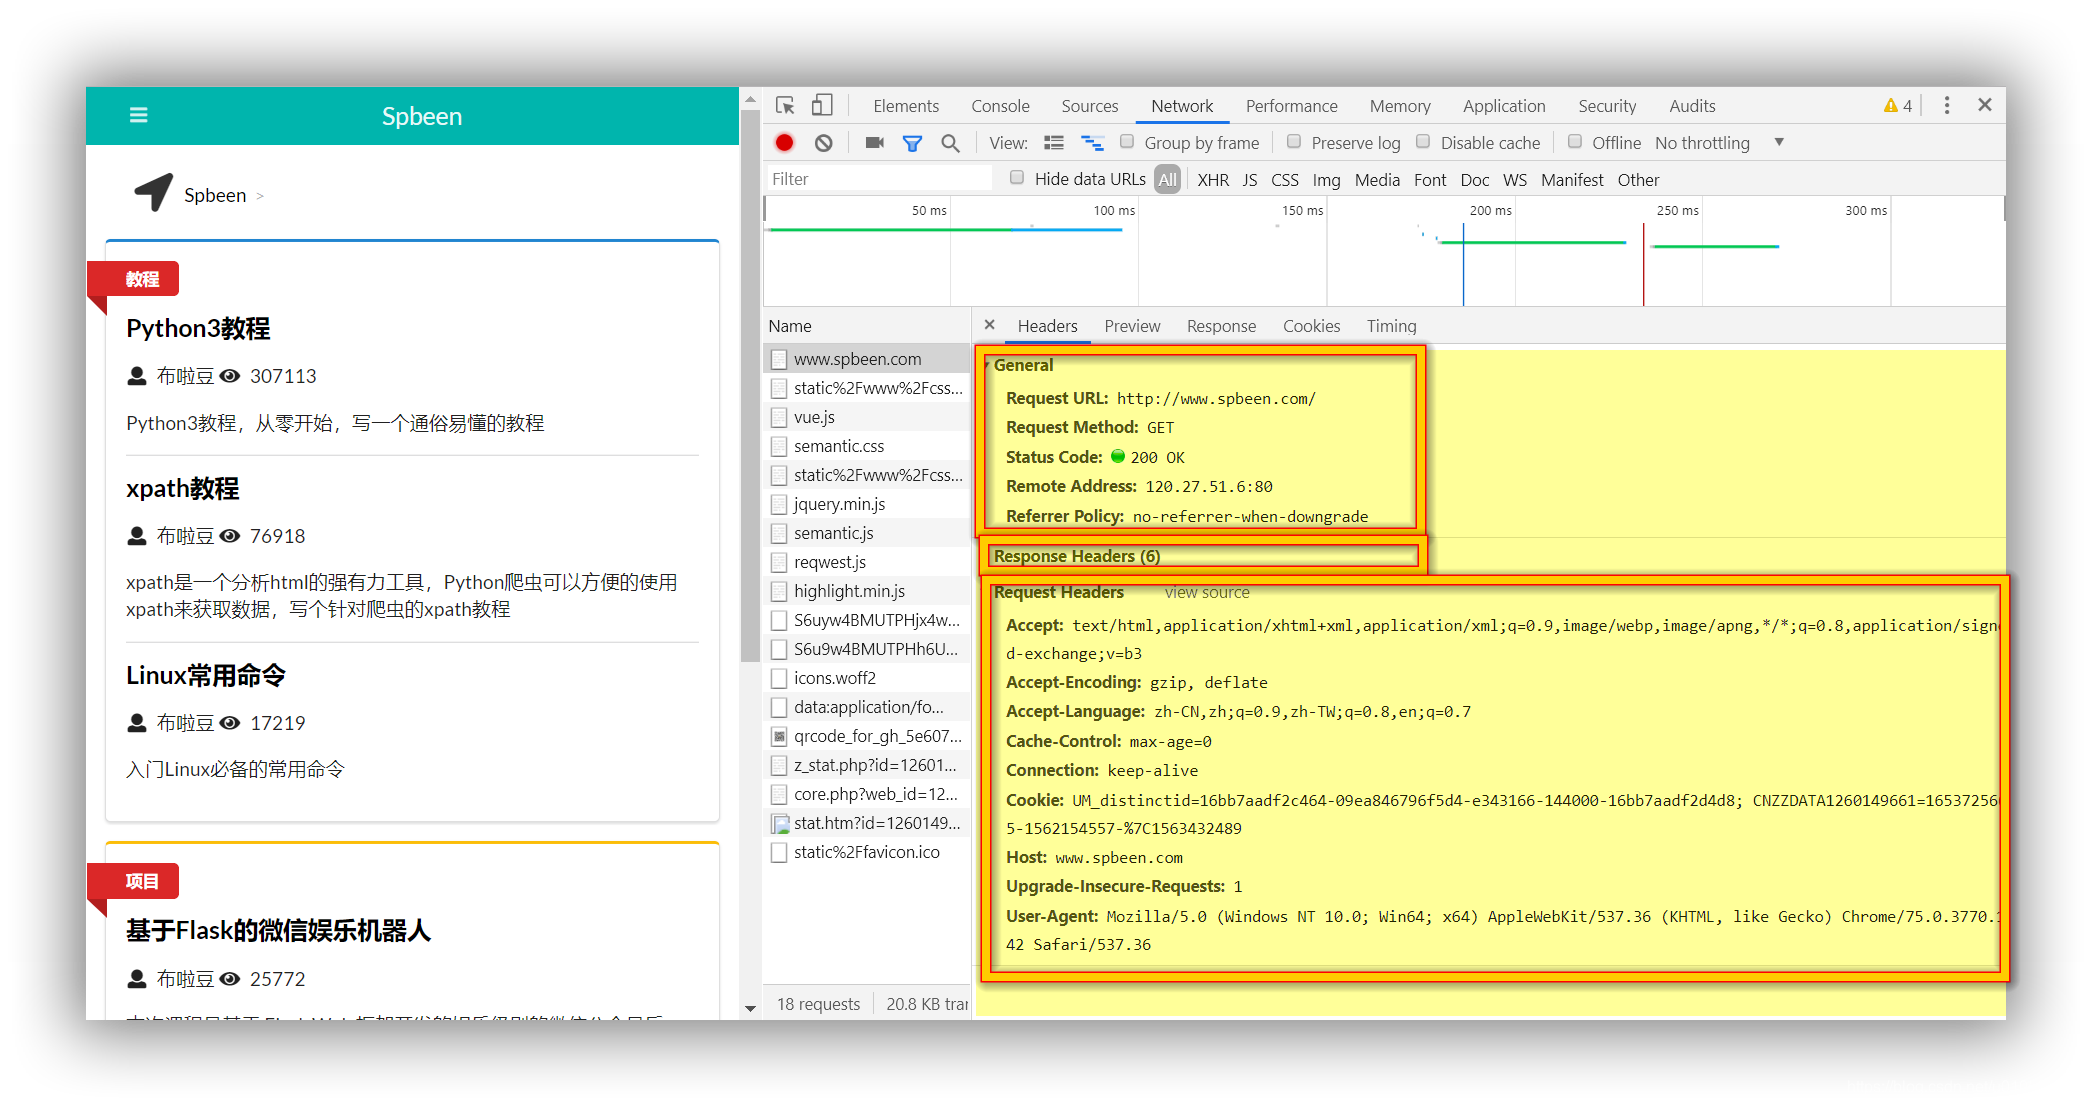Open the Cookies tab of request
The height and width of the screenshot is (1106, 2092).
[x=1311, y=326]
